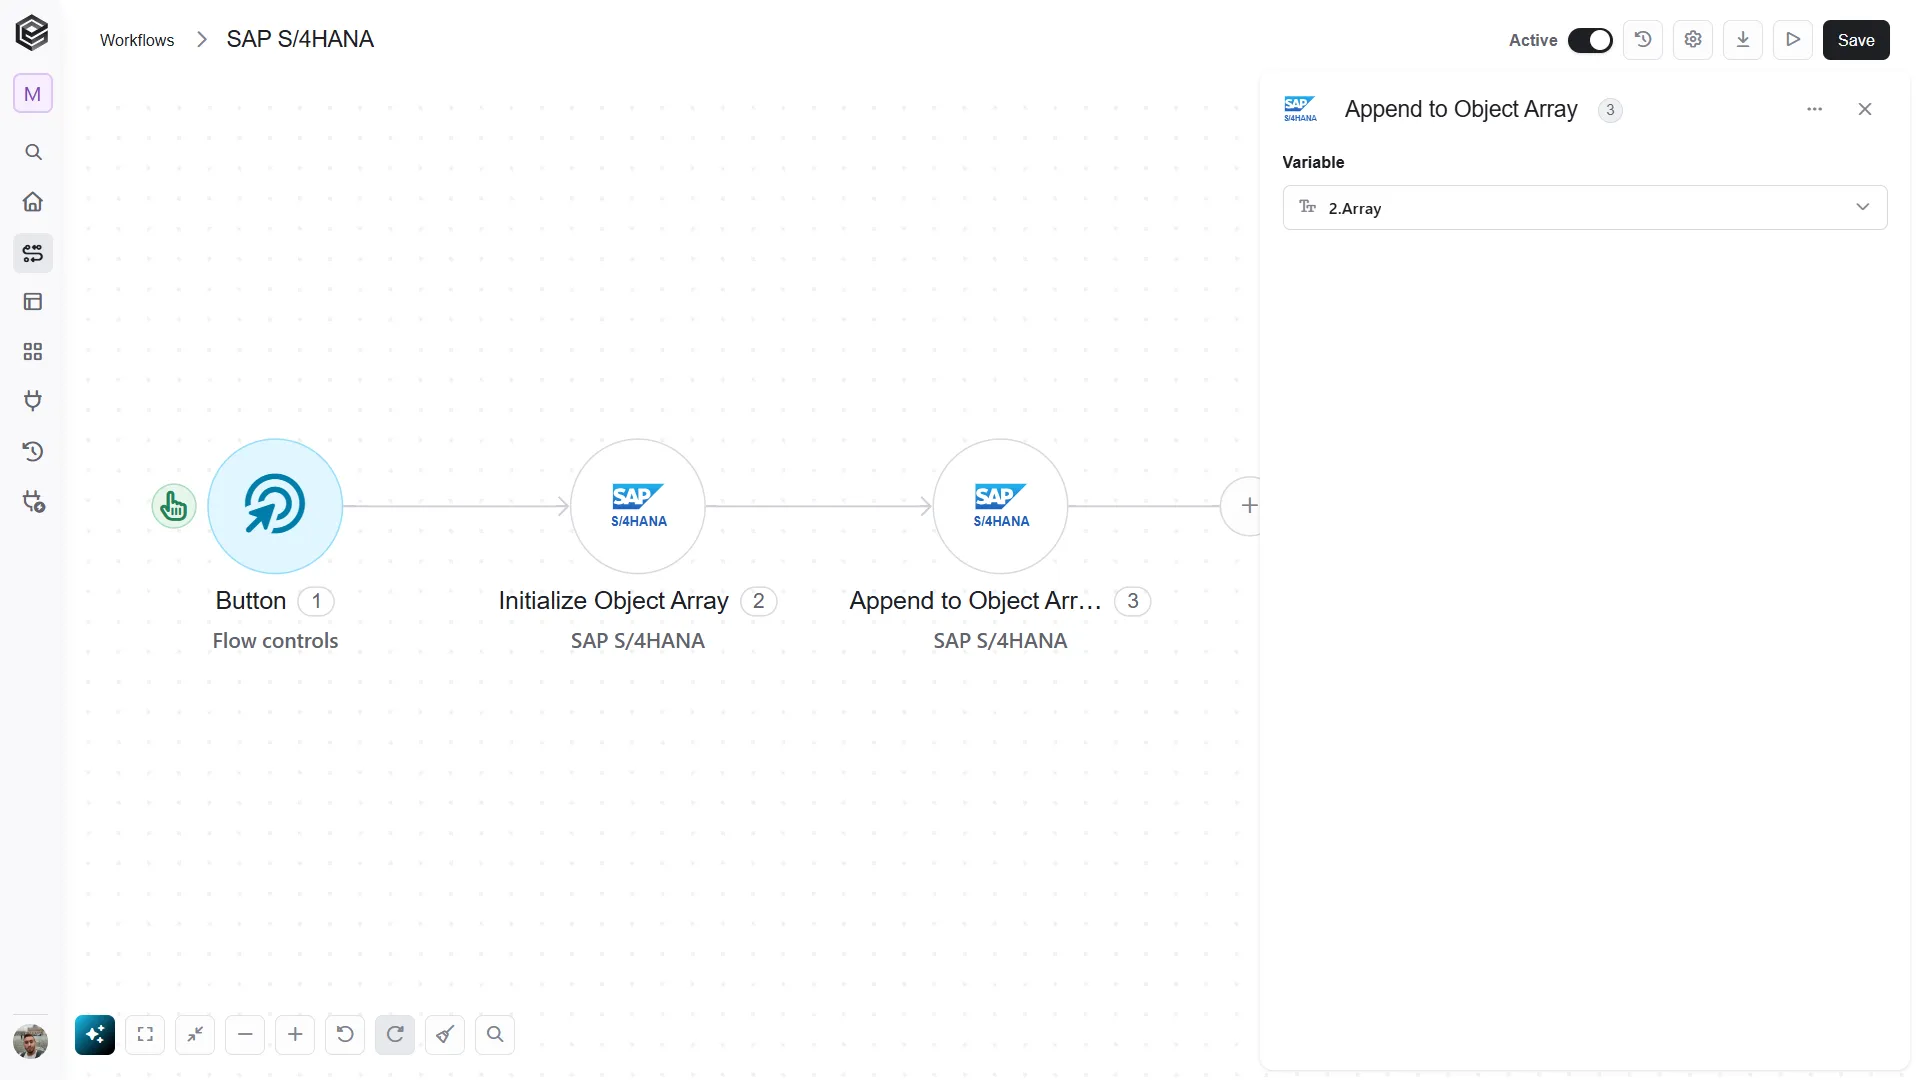The height and width of the screenshot is (1080, 1920).
Task: Go to Home in the sidebar
Action: tap(33, 202)
